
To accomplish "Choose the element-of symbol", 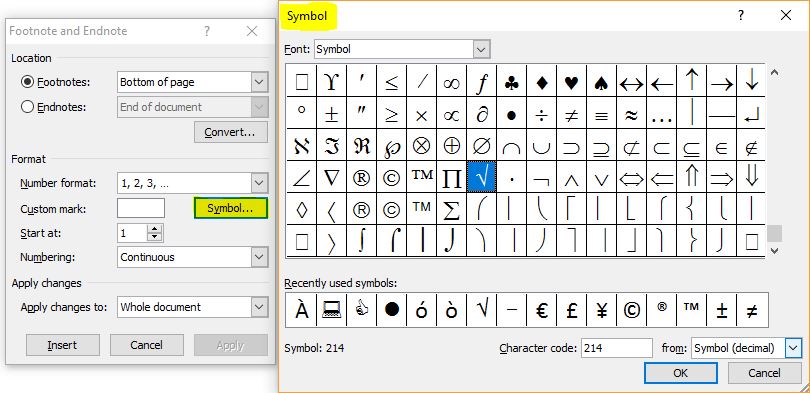I will 721,145.
